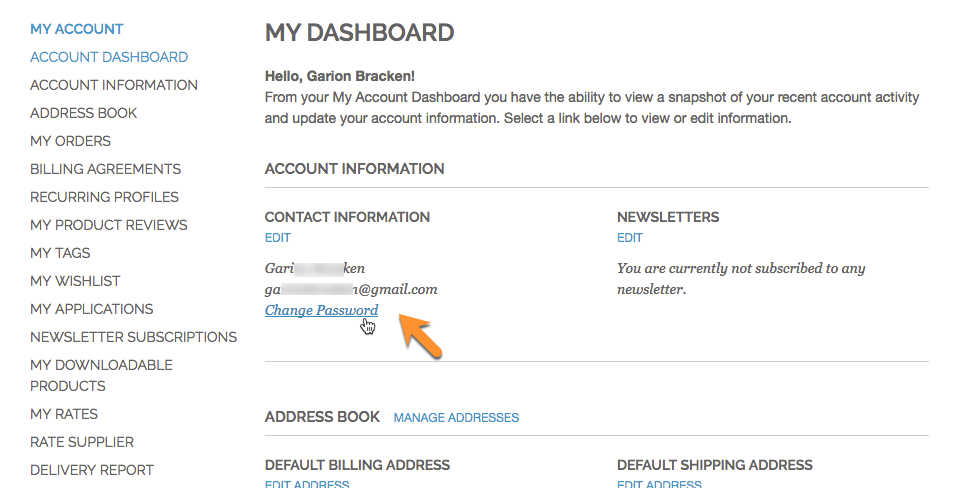Click the Change Password link

click(x=321, y=311)
